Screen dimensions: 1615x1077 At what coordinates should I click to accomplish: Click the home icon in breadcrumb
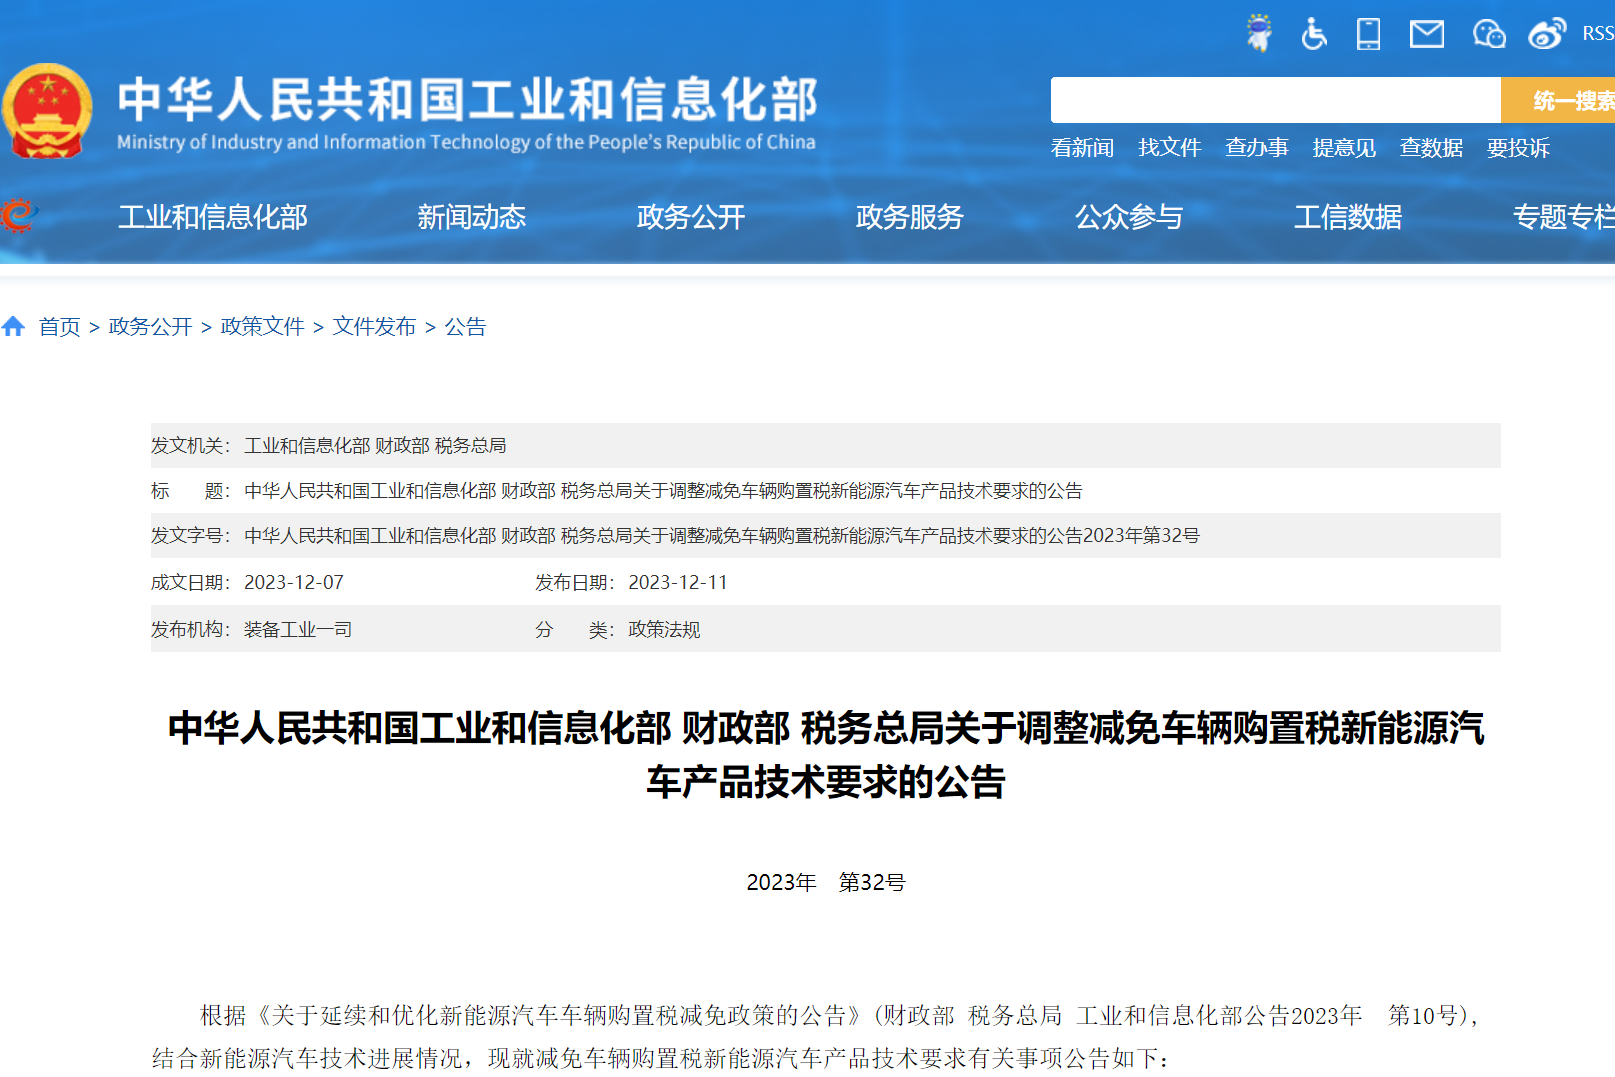[x=14, y=325]
